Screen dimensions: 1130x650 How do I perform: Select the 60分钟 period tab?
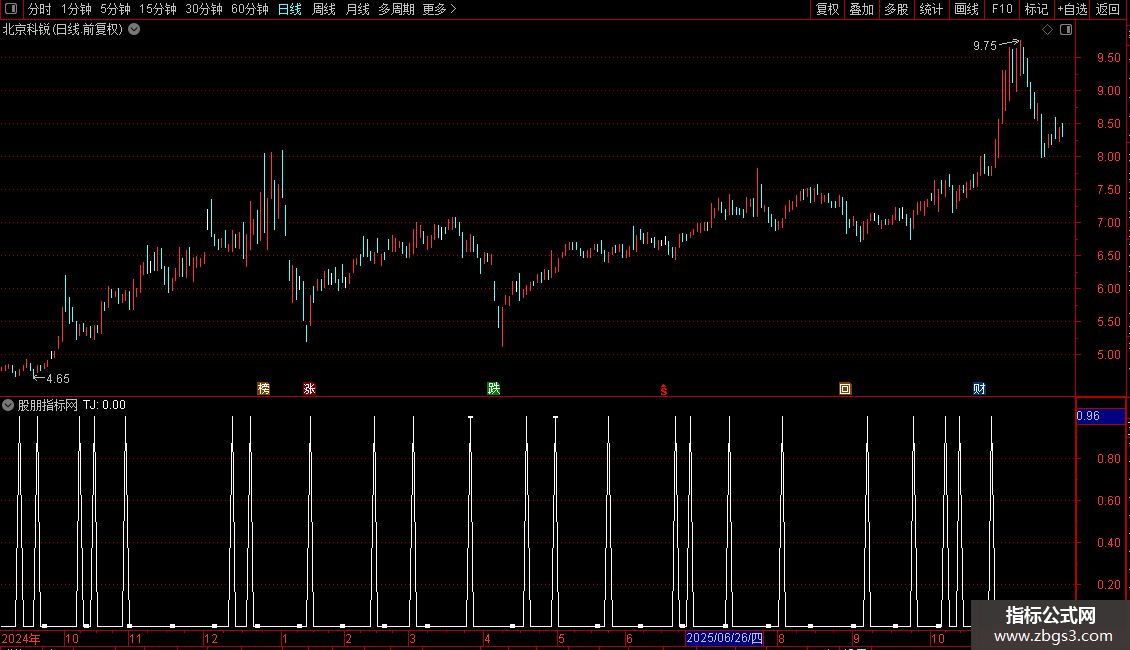click(x=249, y=9)
